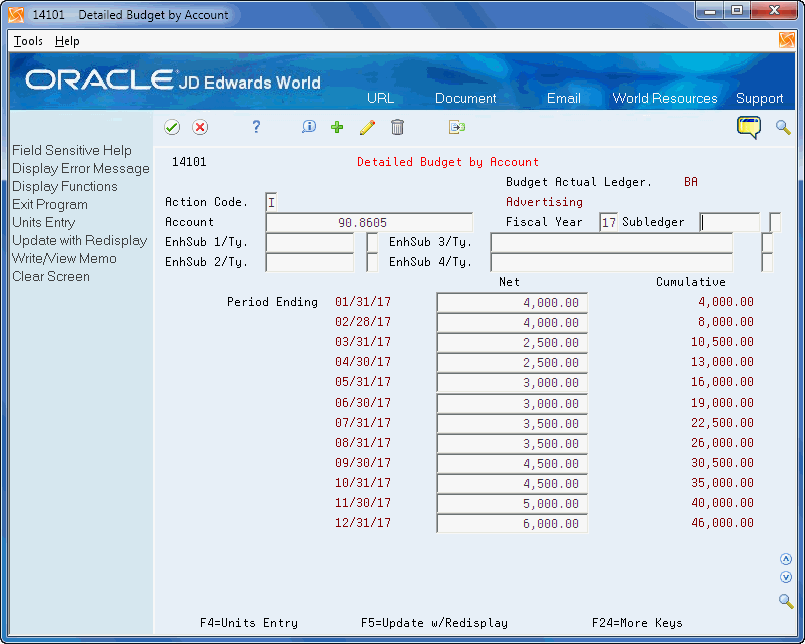Image resolution: width=805 pixels, height=644 pixels.
Task: Click the Net field for 08/31/17
Action: pos(512,444)
